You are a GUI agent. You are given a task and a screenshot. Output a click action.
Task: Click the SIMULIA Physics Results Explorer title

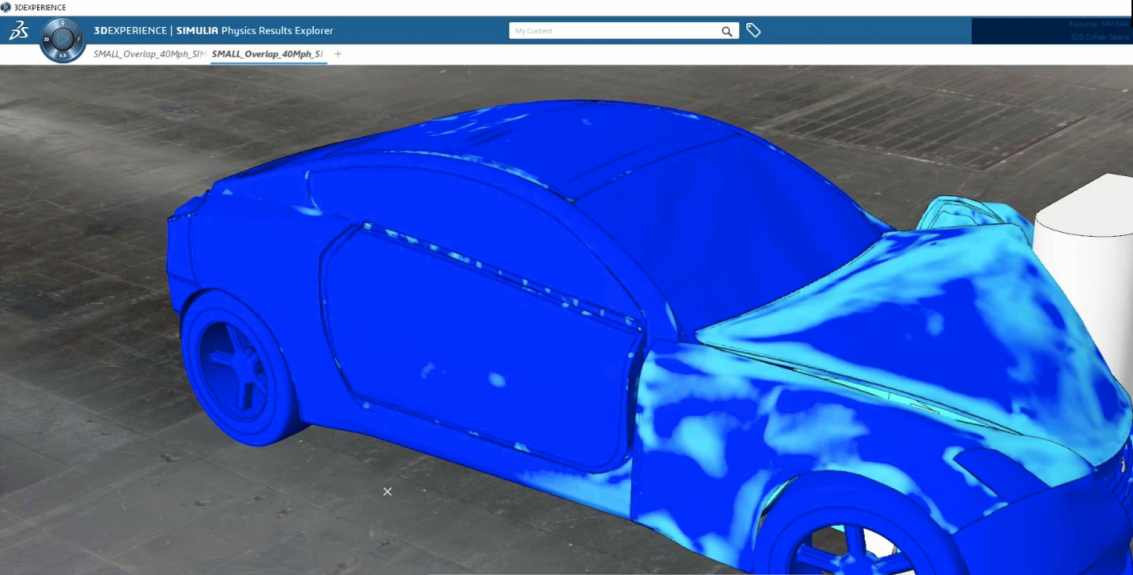214,31
